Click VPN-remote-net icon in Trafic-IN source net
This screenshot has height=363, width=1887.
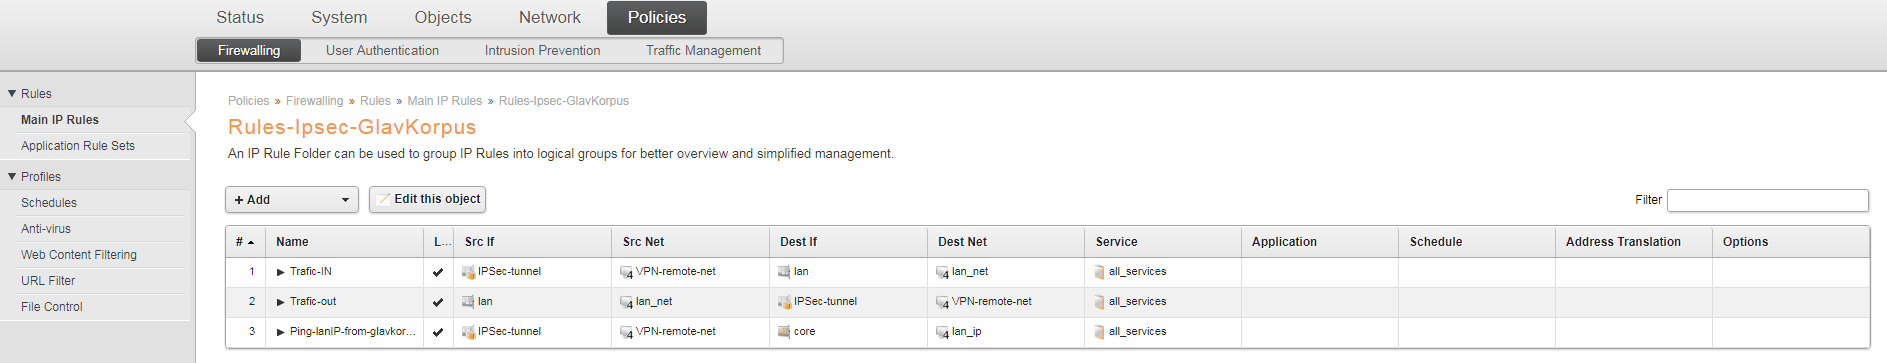(626, 272)
